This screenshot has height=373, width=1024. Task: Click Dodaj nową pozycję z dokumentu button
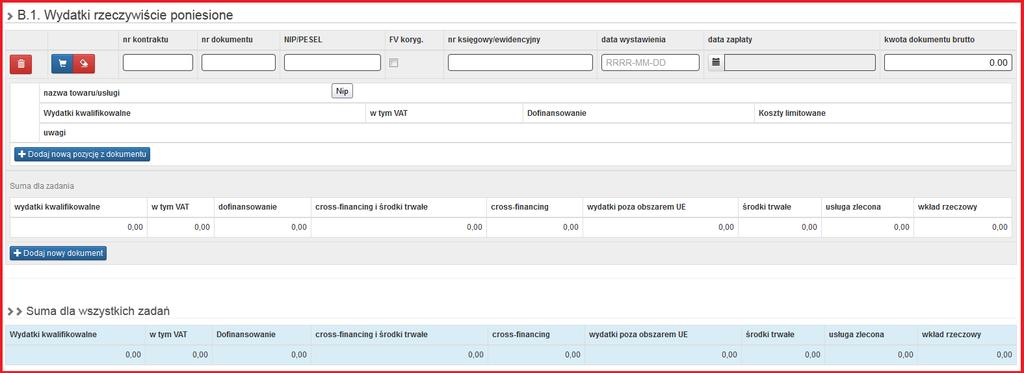(x=82, y=154)
